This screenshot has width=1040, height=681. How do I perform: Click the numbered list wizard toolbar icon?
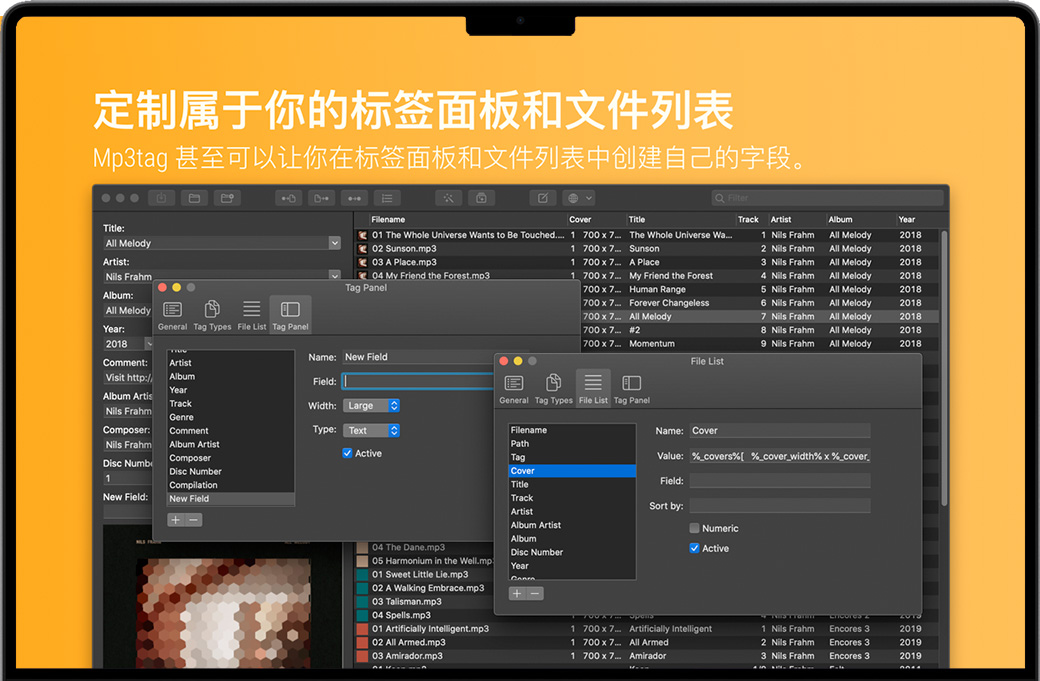pyautogui.click(x=387, y=198)
